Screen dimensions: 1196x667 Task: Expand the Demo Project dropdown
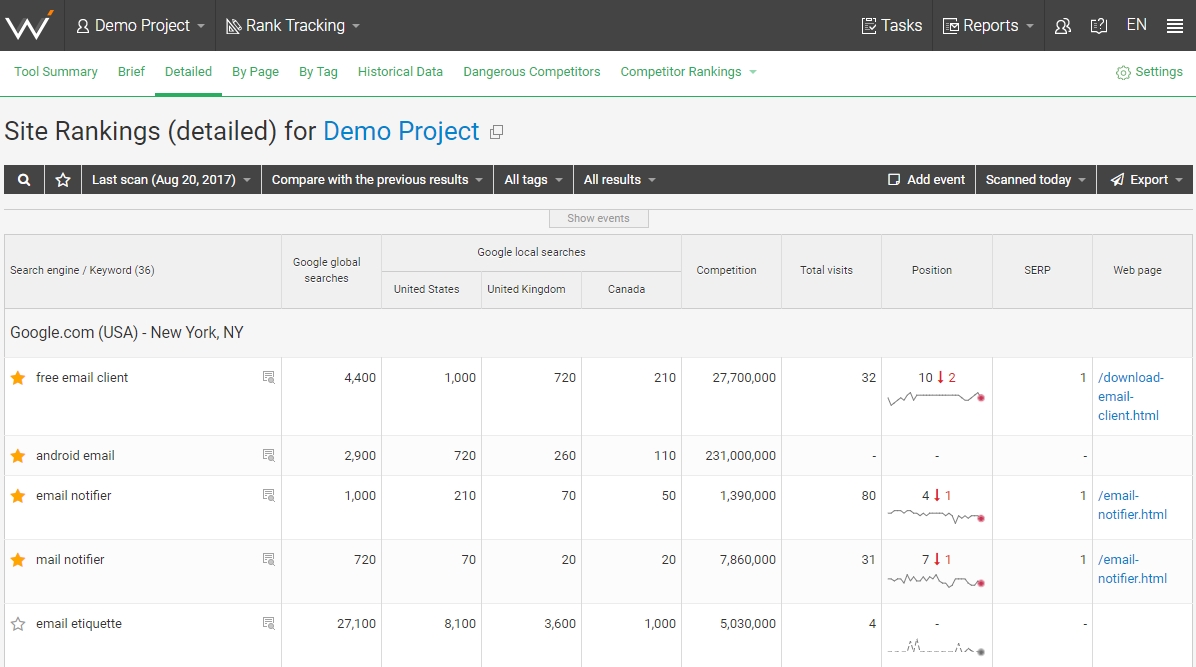pyautogui.click(x=140, y=25)
